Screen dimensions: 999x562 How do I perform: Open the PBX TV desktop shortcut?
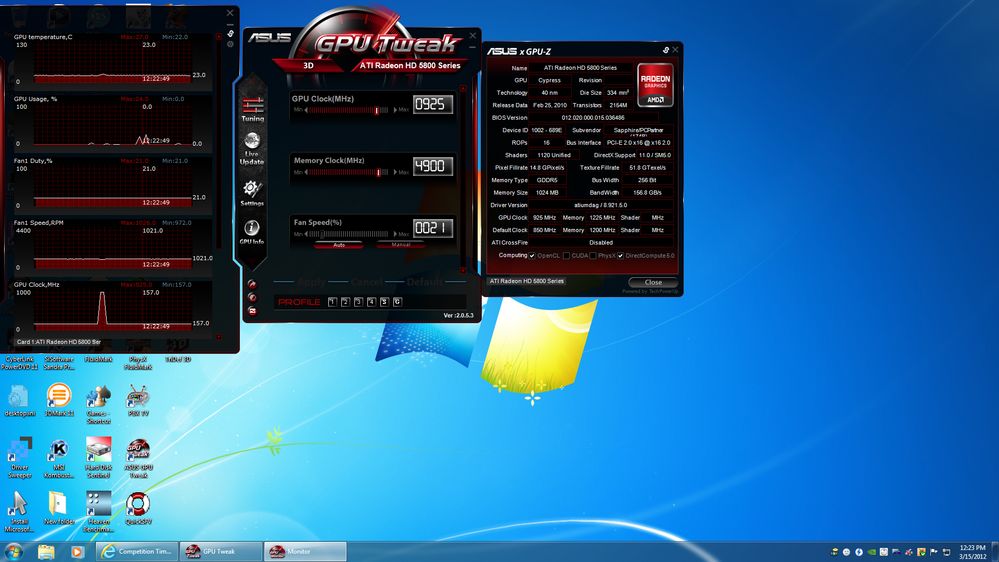138,400
